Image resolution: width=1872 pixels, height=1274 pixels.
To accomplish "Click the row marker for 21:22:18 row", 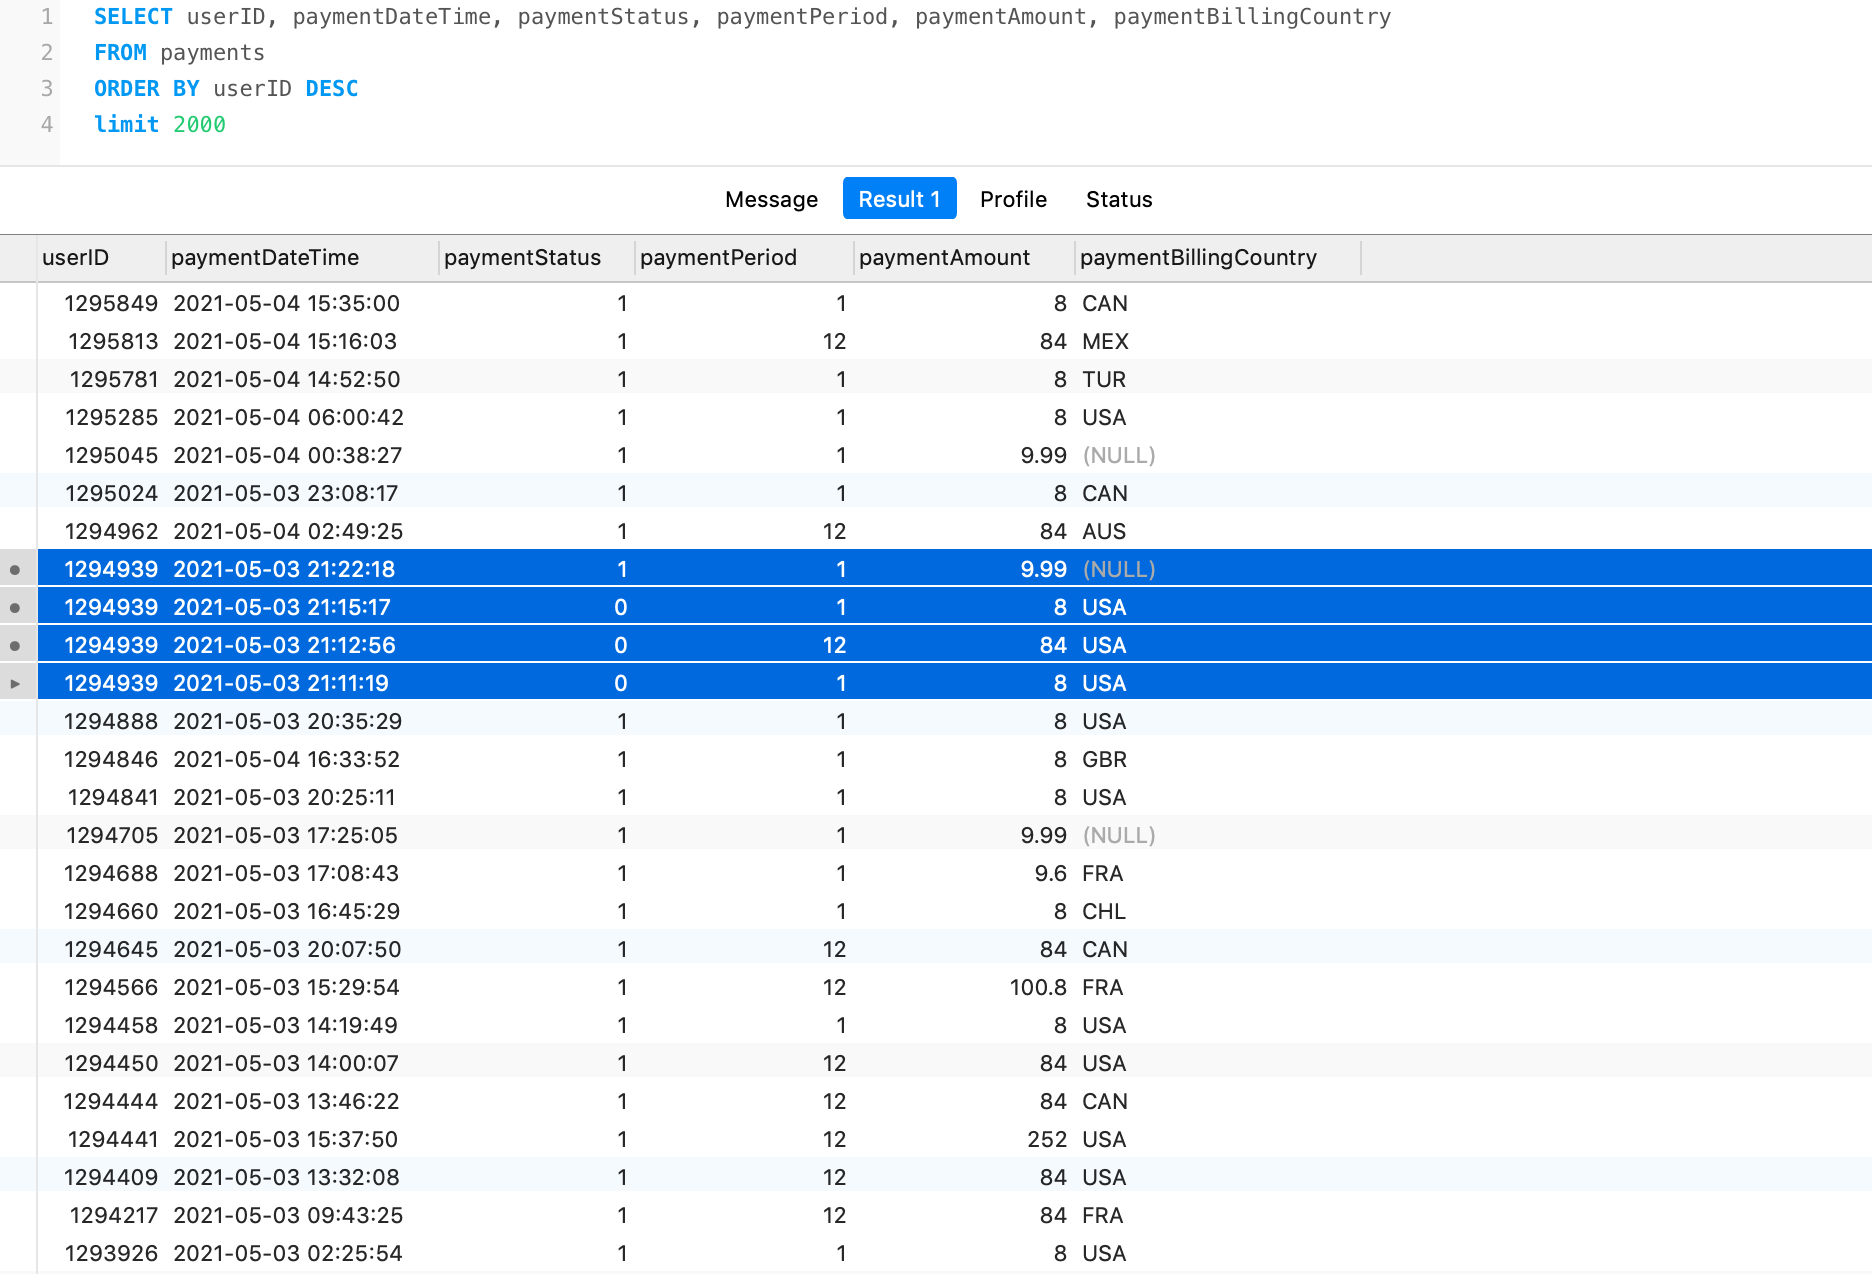I will tap(15, 570).
